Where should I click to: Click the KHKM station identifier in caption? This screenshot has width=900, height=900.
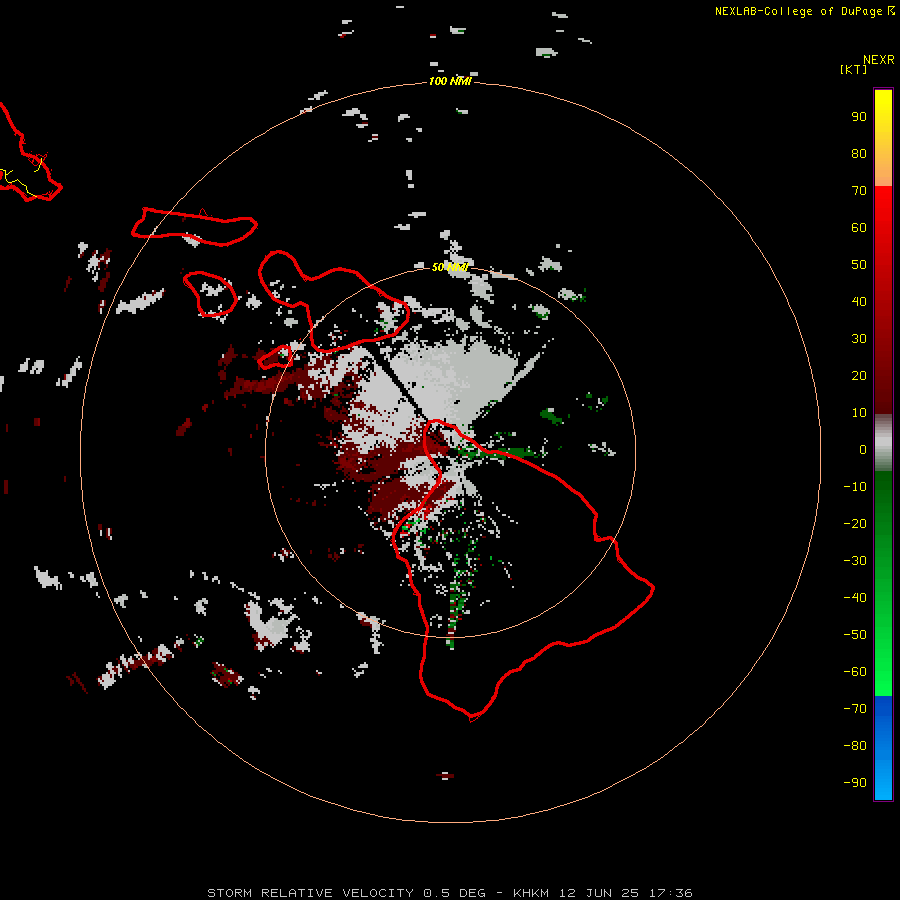(x=531, y=893)
